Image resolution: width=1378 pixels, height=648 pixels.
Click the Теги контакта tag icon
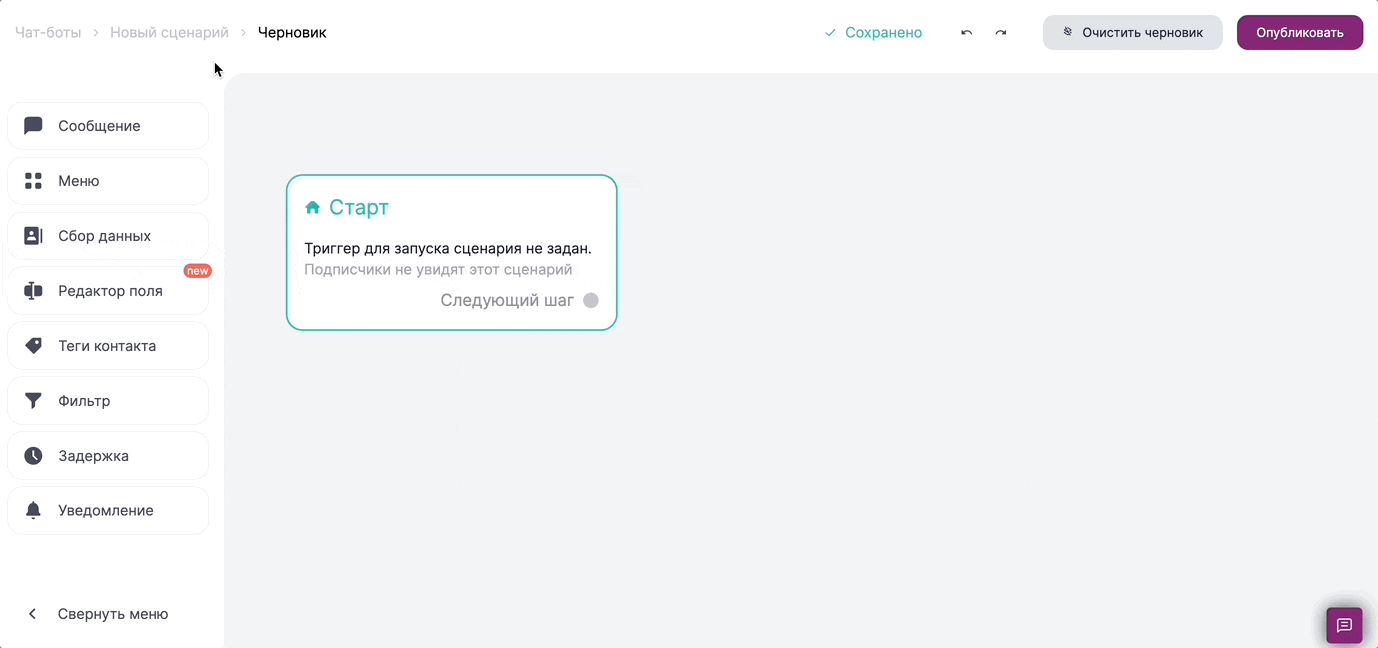click(x=33, y=346)
